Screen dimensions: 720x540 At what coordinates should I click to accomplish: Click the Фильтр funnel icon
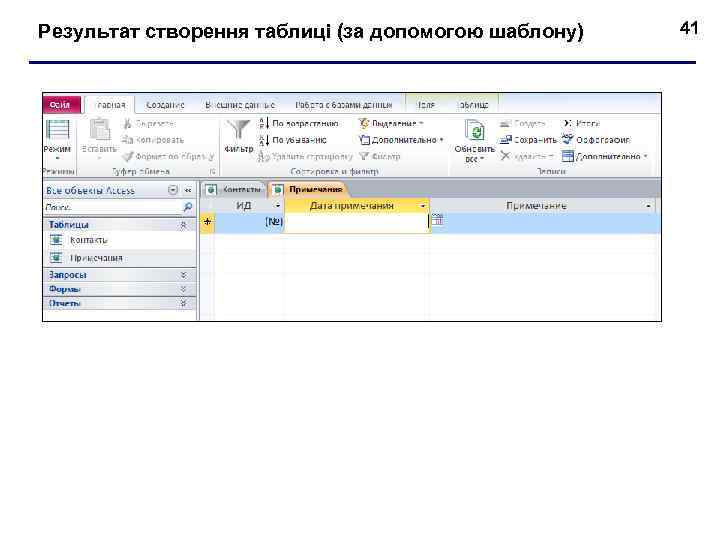pos(238,130)
